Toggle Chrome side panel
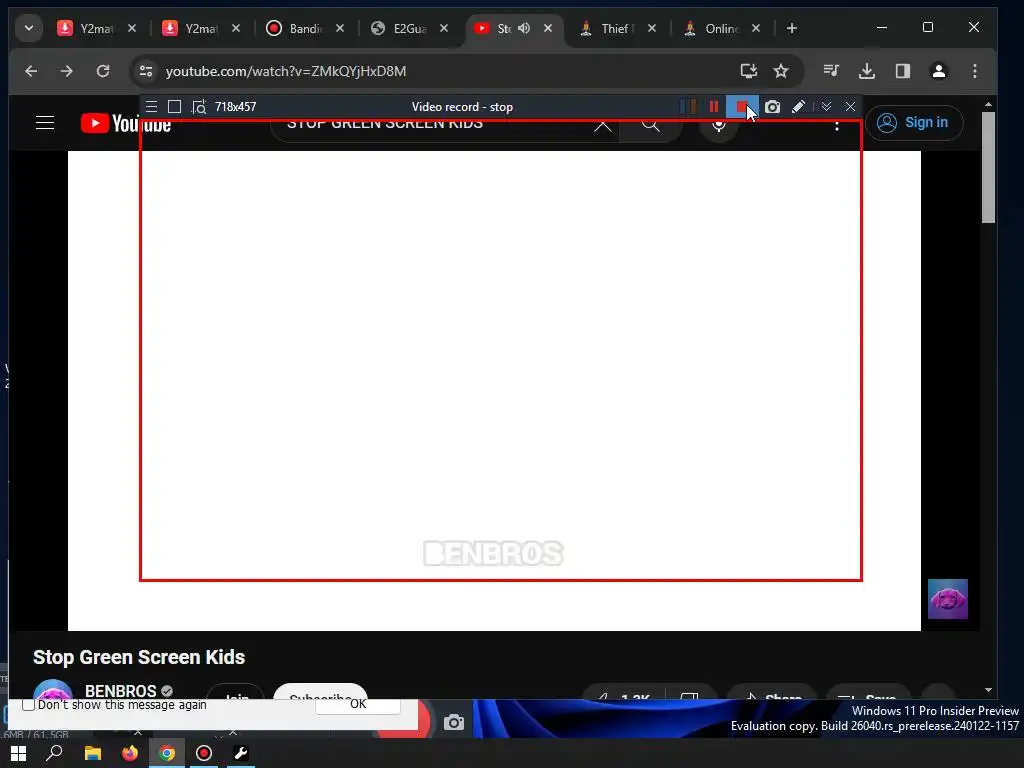 tap(903, 71)
